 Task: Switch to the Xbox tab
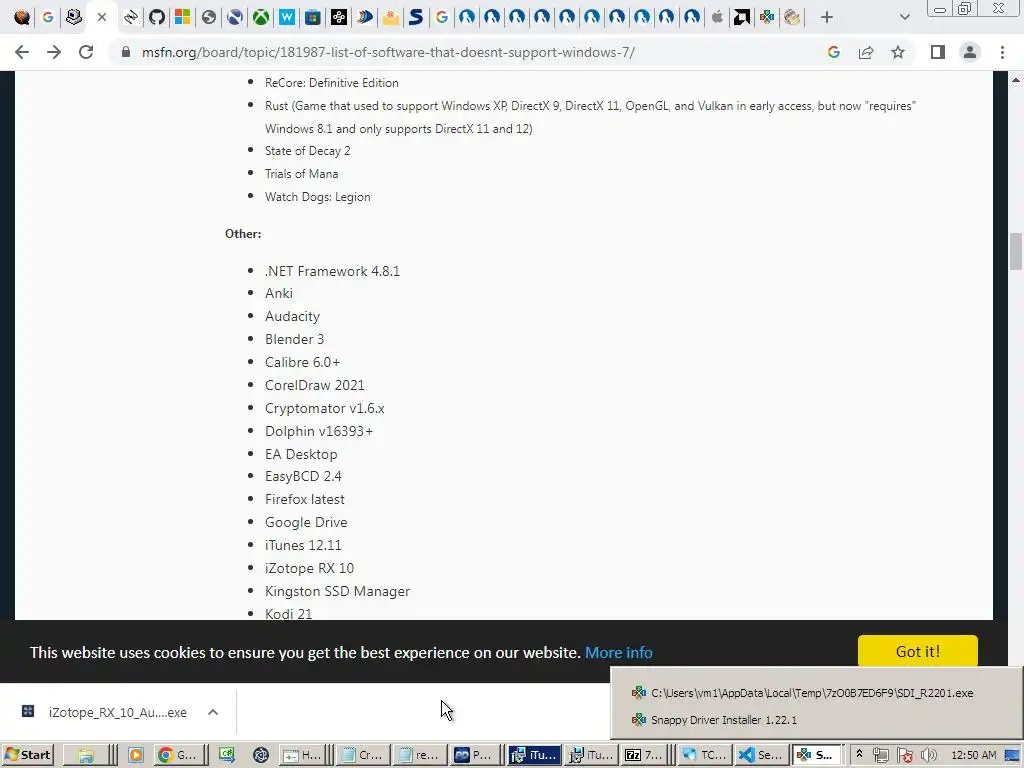[261, 17]
